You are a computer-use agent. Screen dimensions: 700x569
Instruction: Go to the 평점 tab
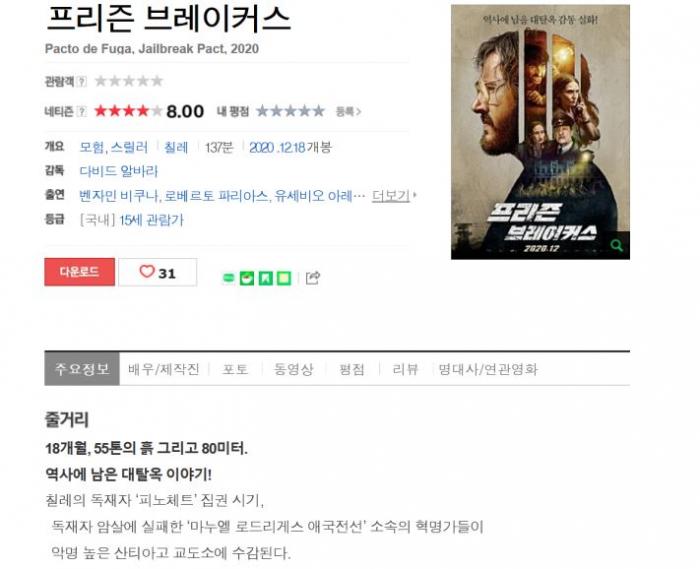click(352, 369)
